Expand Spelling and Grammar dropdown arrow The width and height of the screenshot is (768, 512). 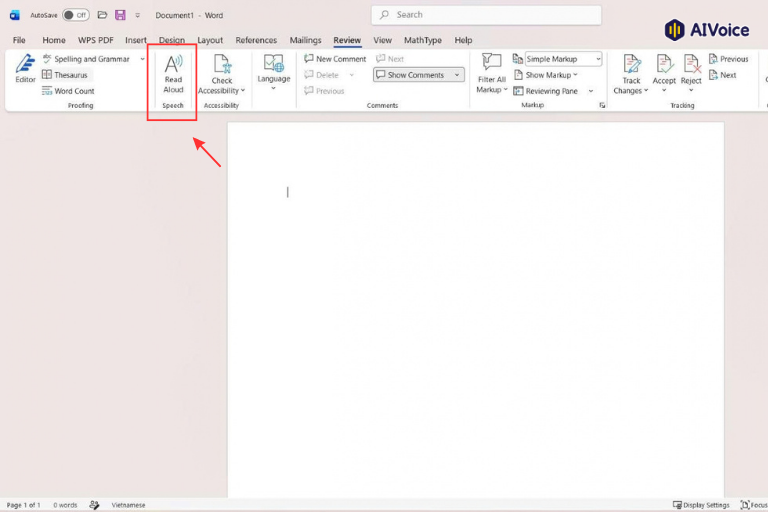(x=143, y=59)
